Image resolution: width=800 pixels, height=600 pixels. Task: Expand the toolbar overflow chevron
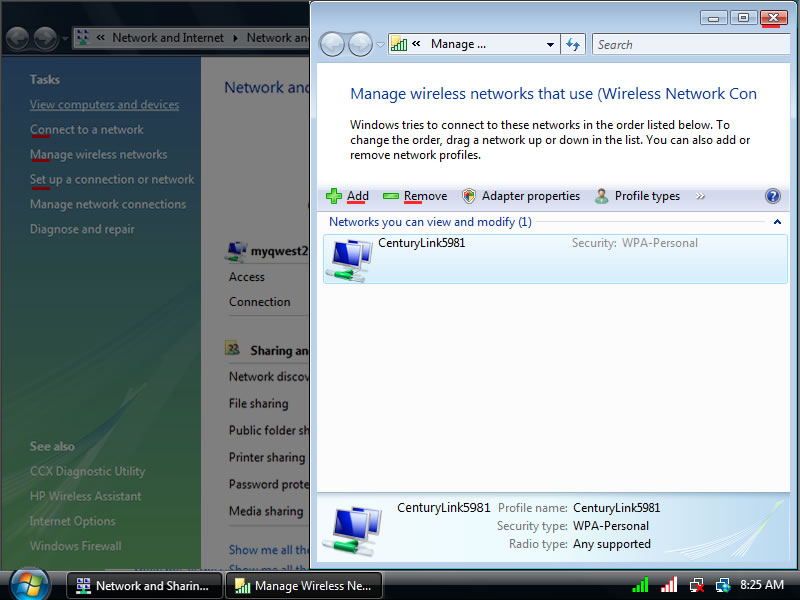click(x=700, y=196)
